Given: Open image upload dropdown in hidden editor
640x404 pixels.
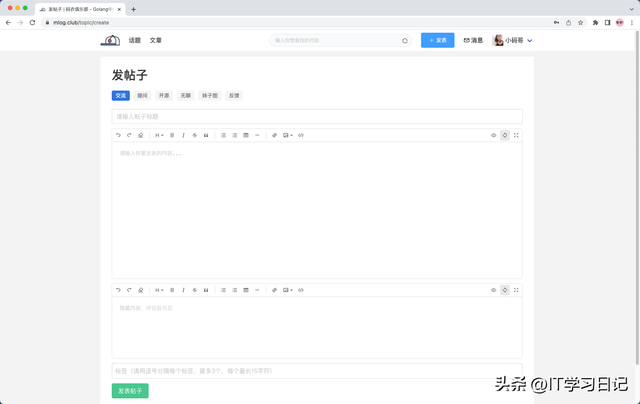Looking at the screenshot, I should 287,290.
